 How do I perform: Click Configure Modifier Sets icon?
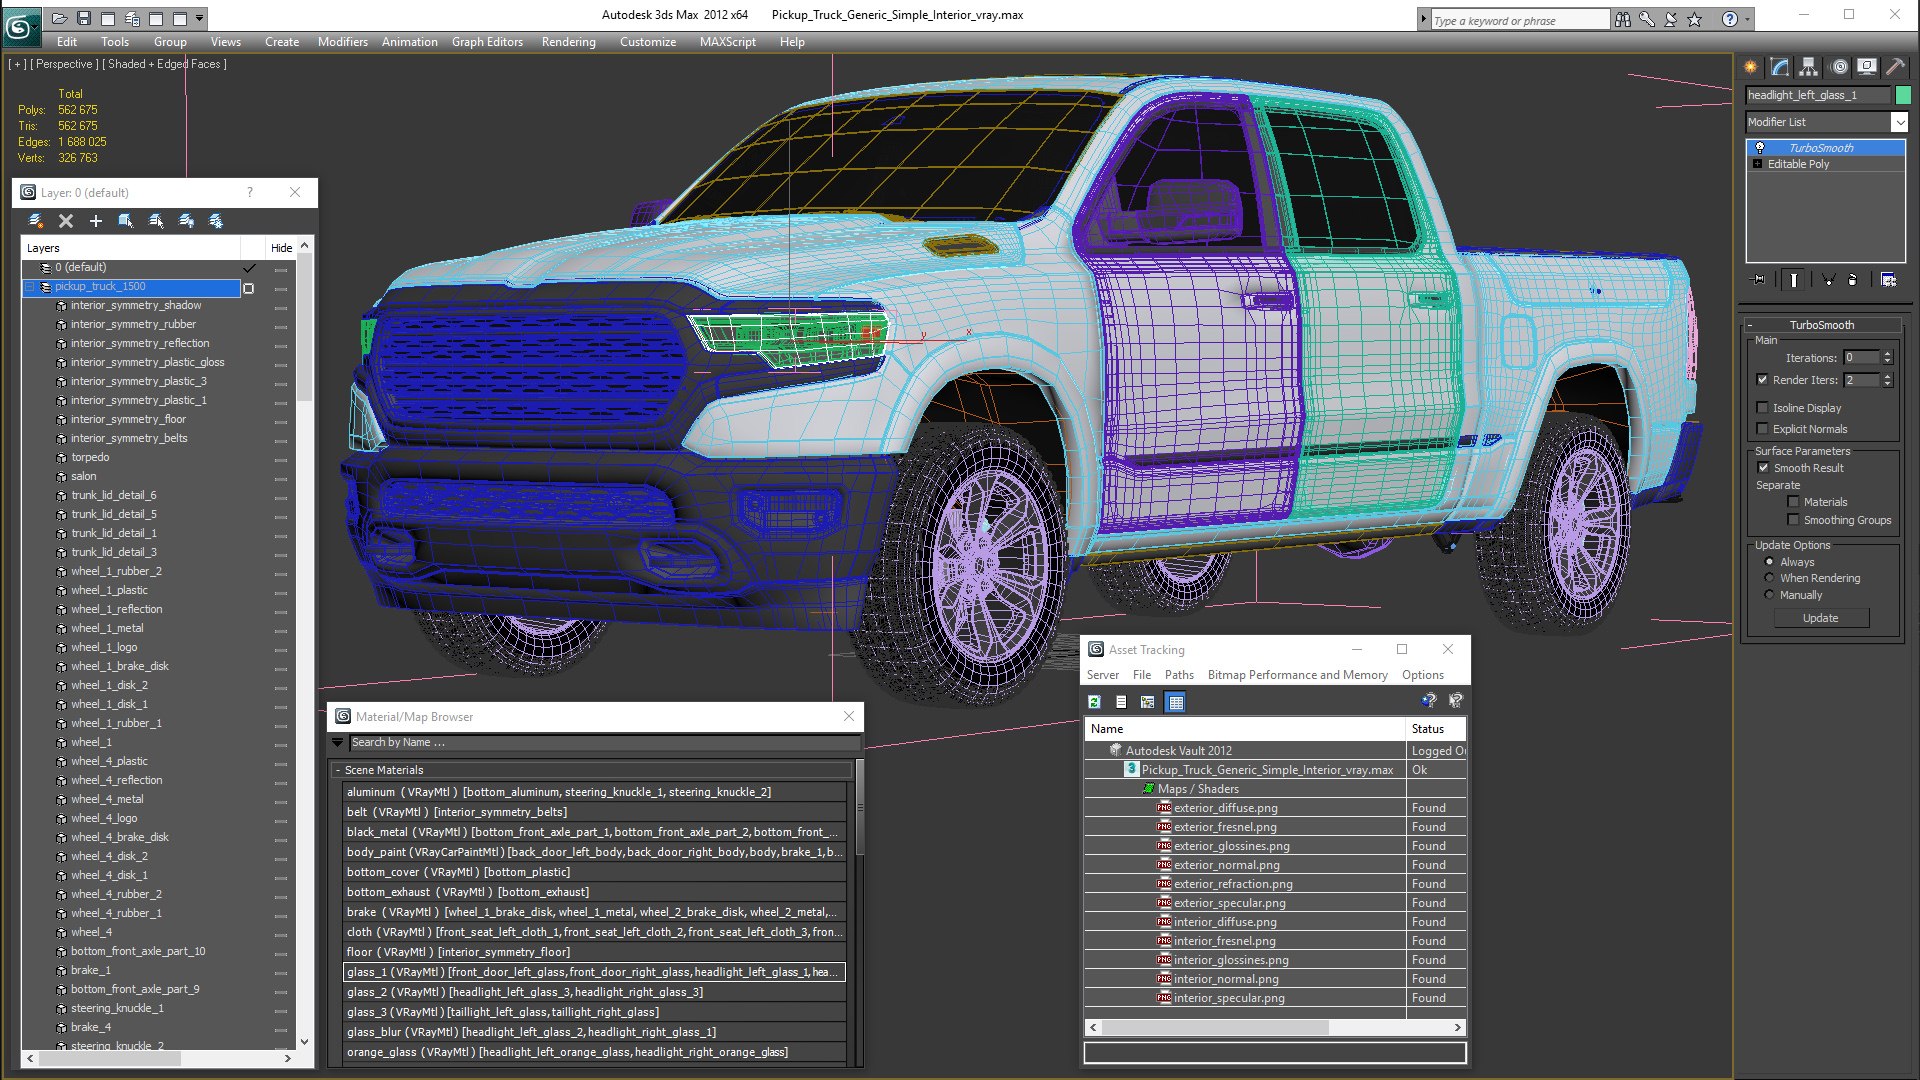coord(1888,280)
